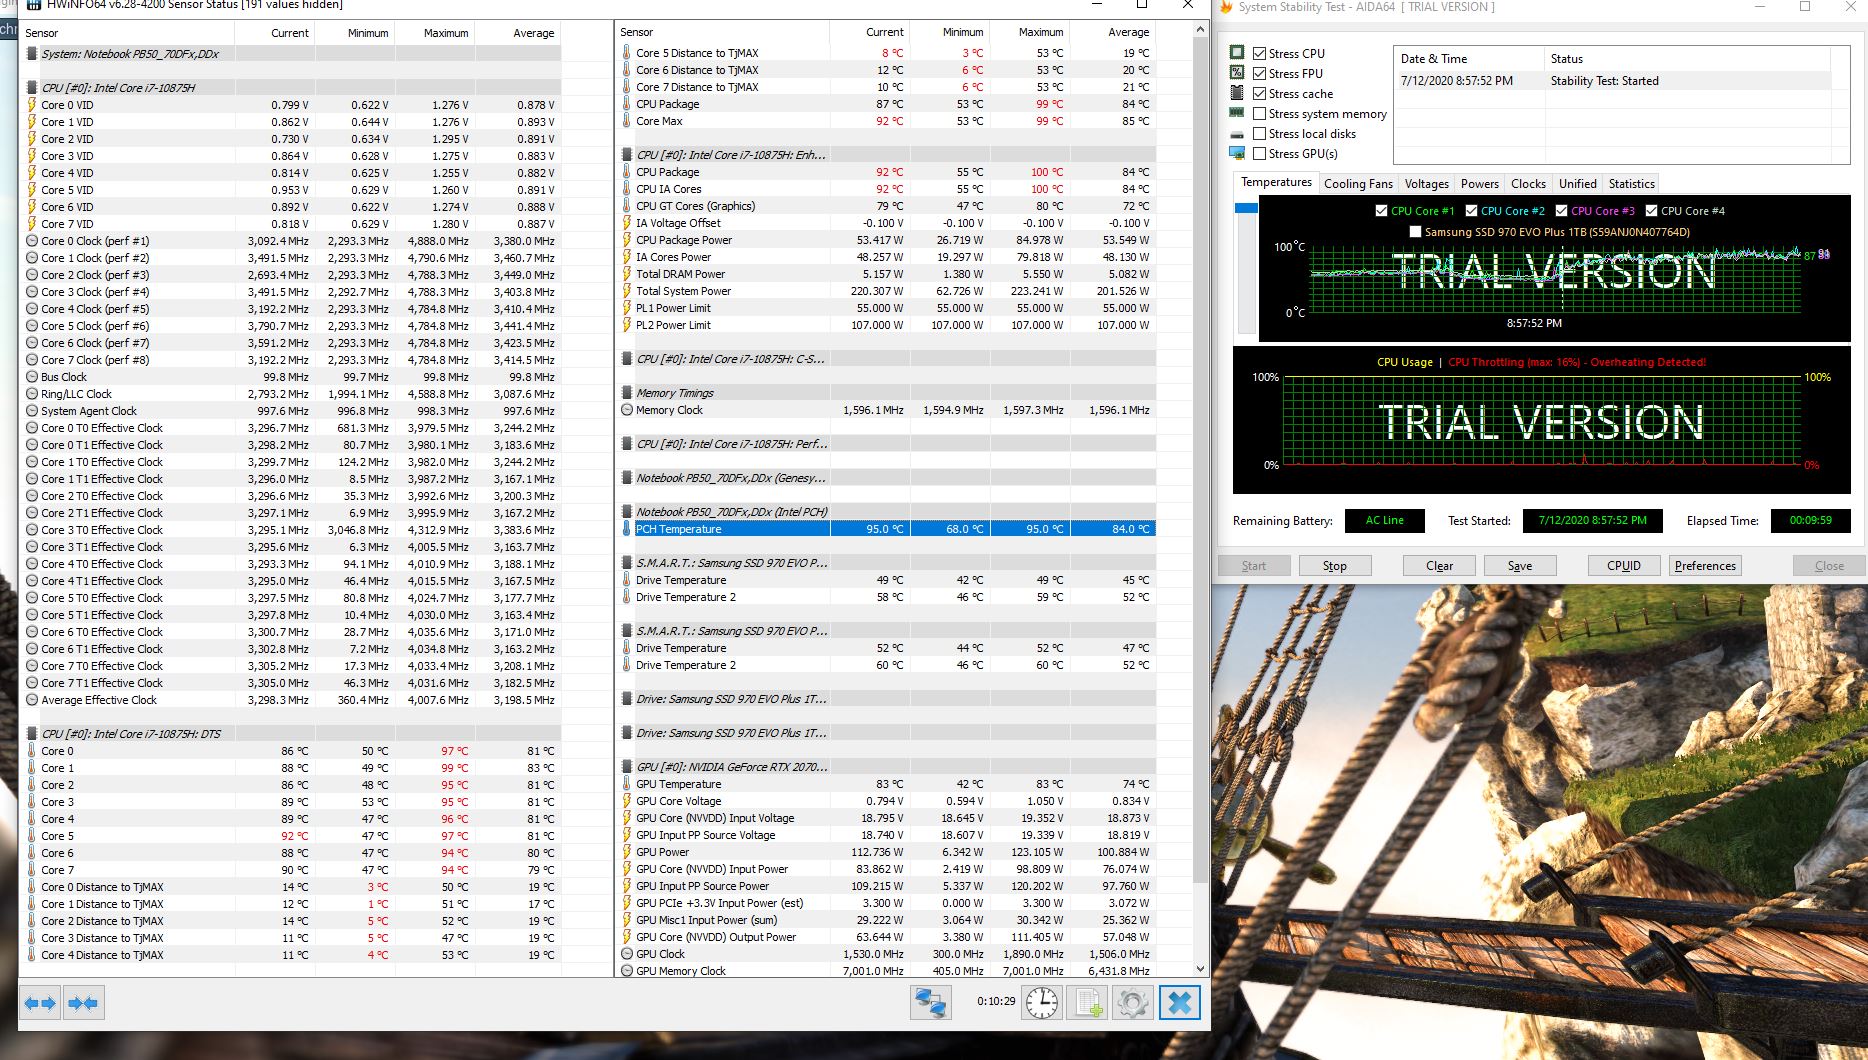Click the PCH Temperature thermometer icon

(x=627, y=529)
